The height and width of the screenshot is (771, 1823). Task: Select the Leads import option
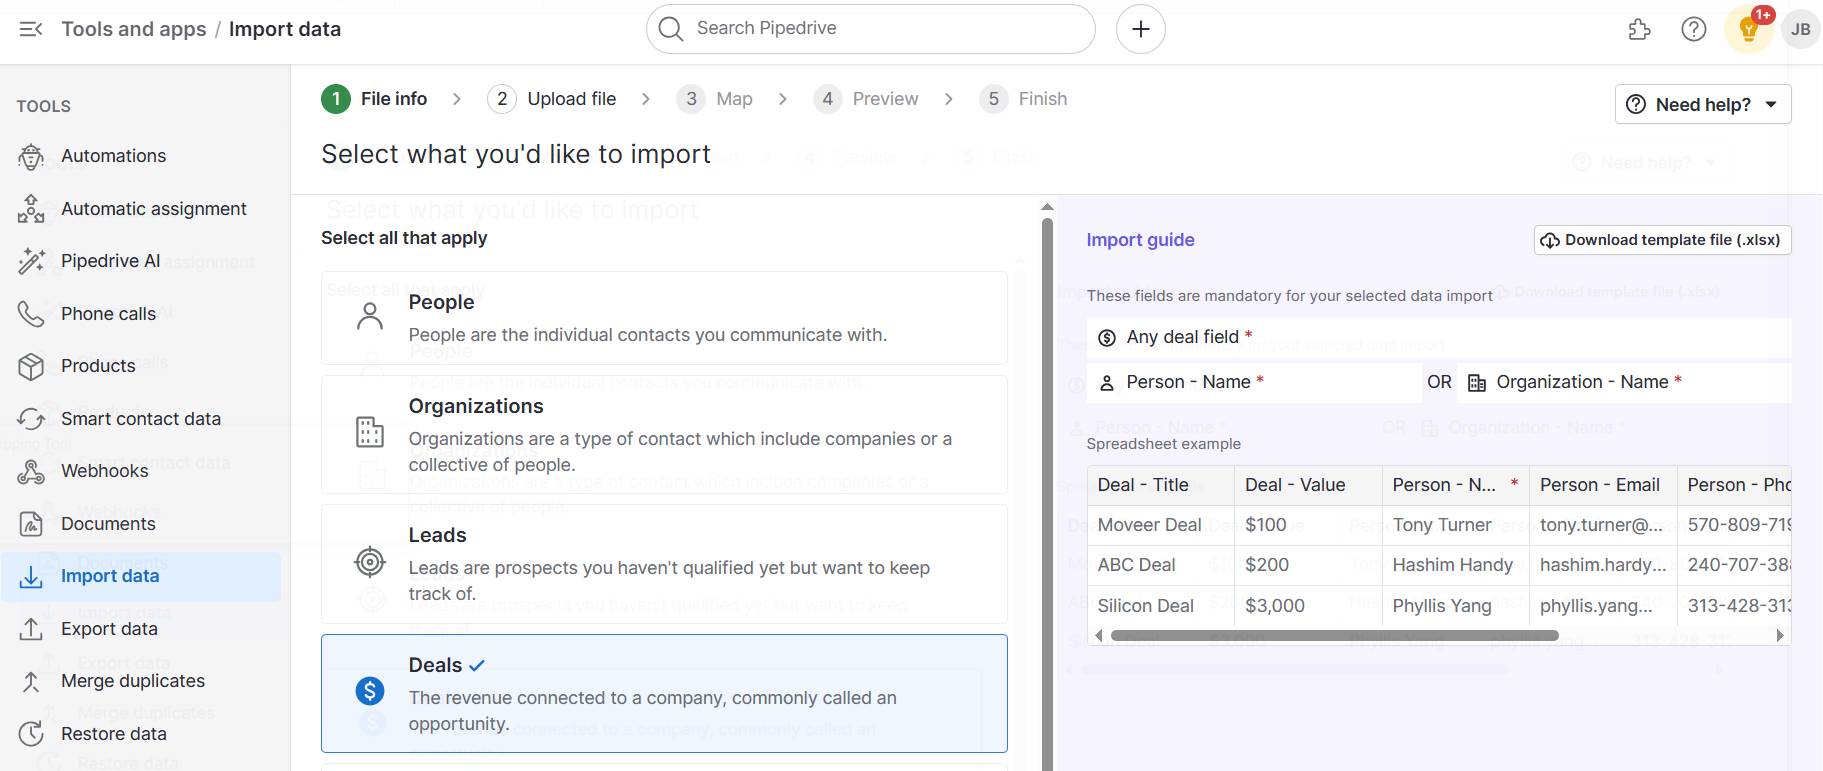pyautogui.click(x=664, y=564)
